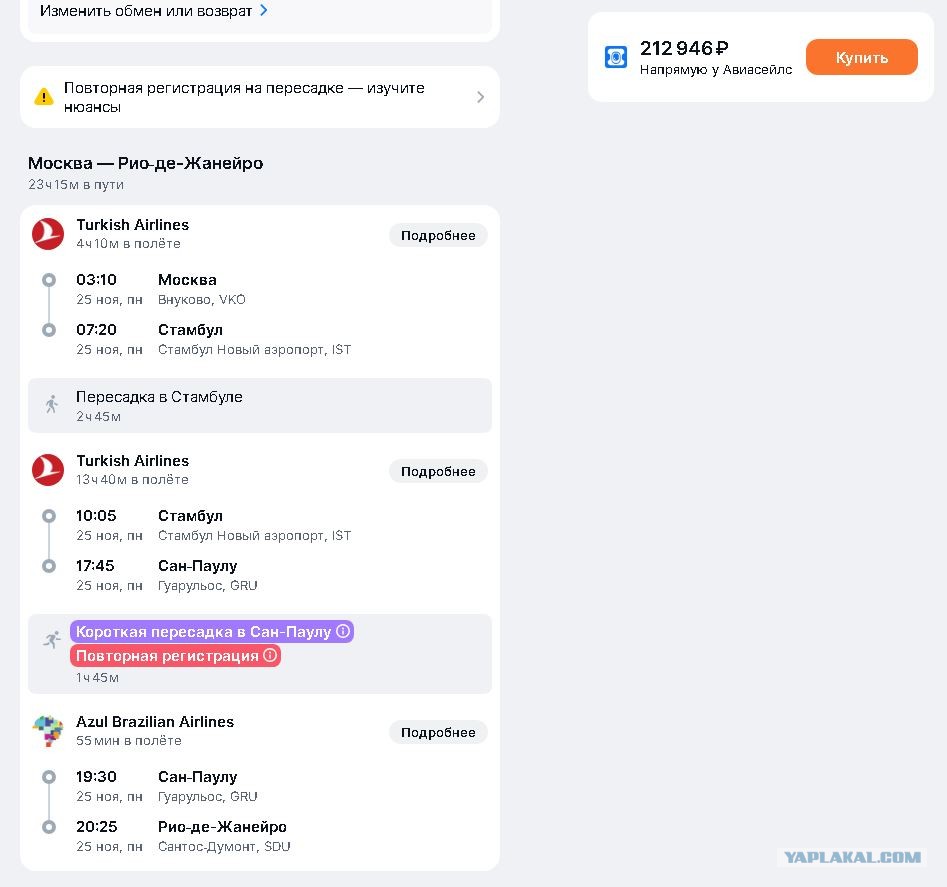The height and width of the screenshot is (887, 947).
Task: Click running person icon at Сан-Паулу transfer
Action: pyautogui.click(x=52, y=639)
